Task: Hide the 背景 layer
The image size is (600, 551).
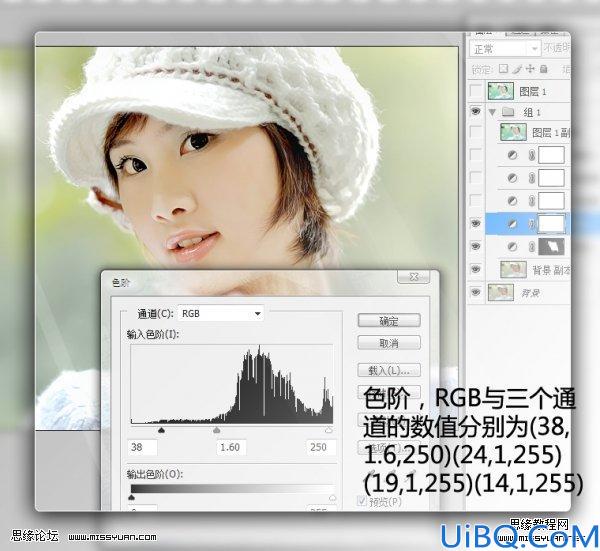Action: [x=476, y=293]
